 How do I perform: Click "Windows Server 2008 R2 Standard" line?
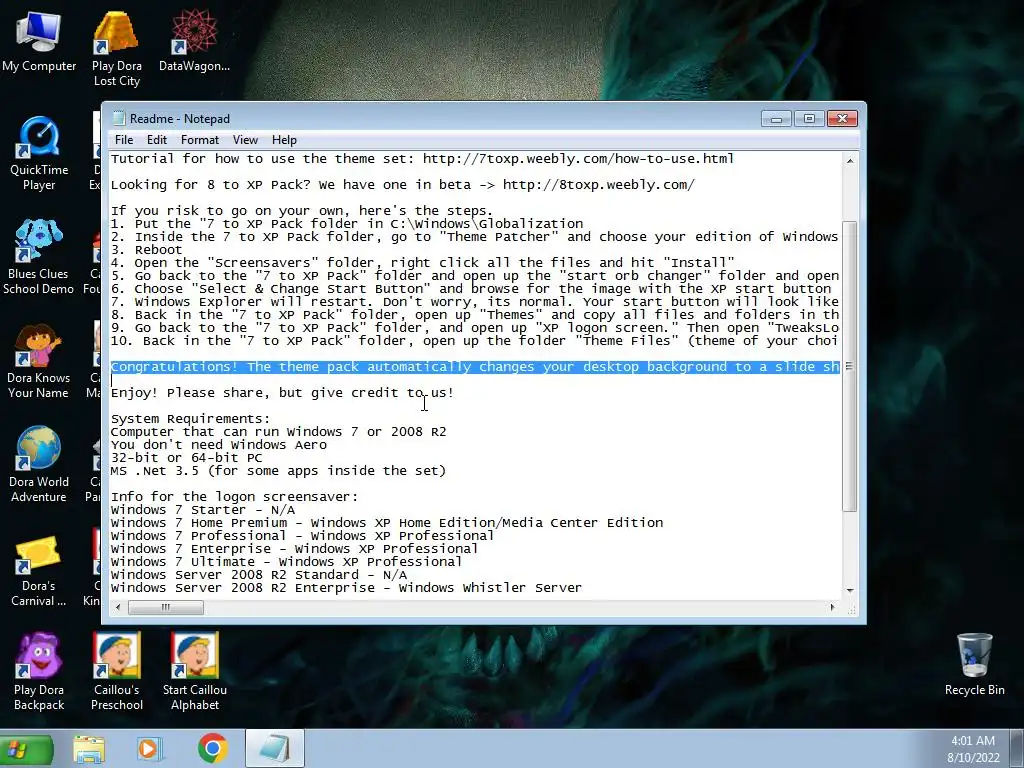[x=259, y=575]
